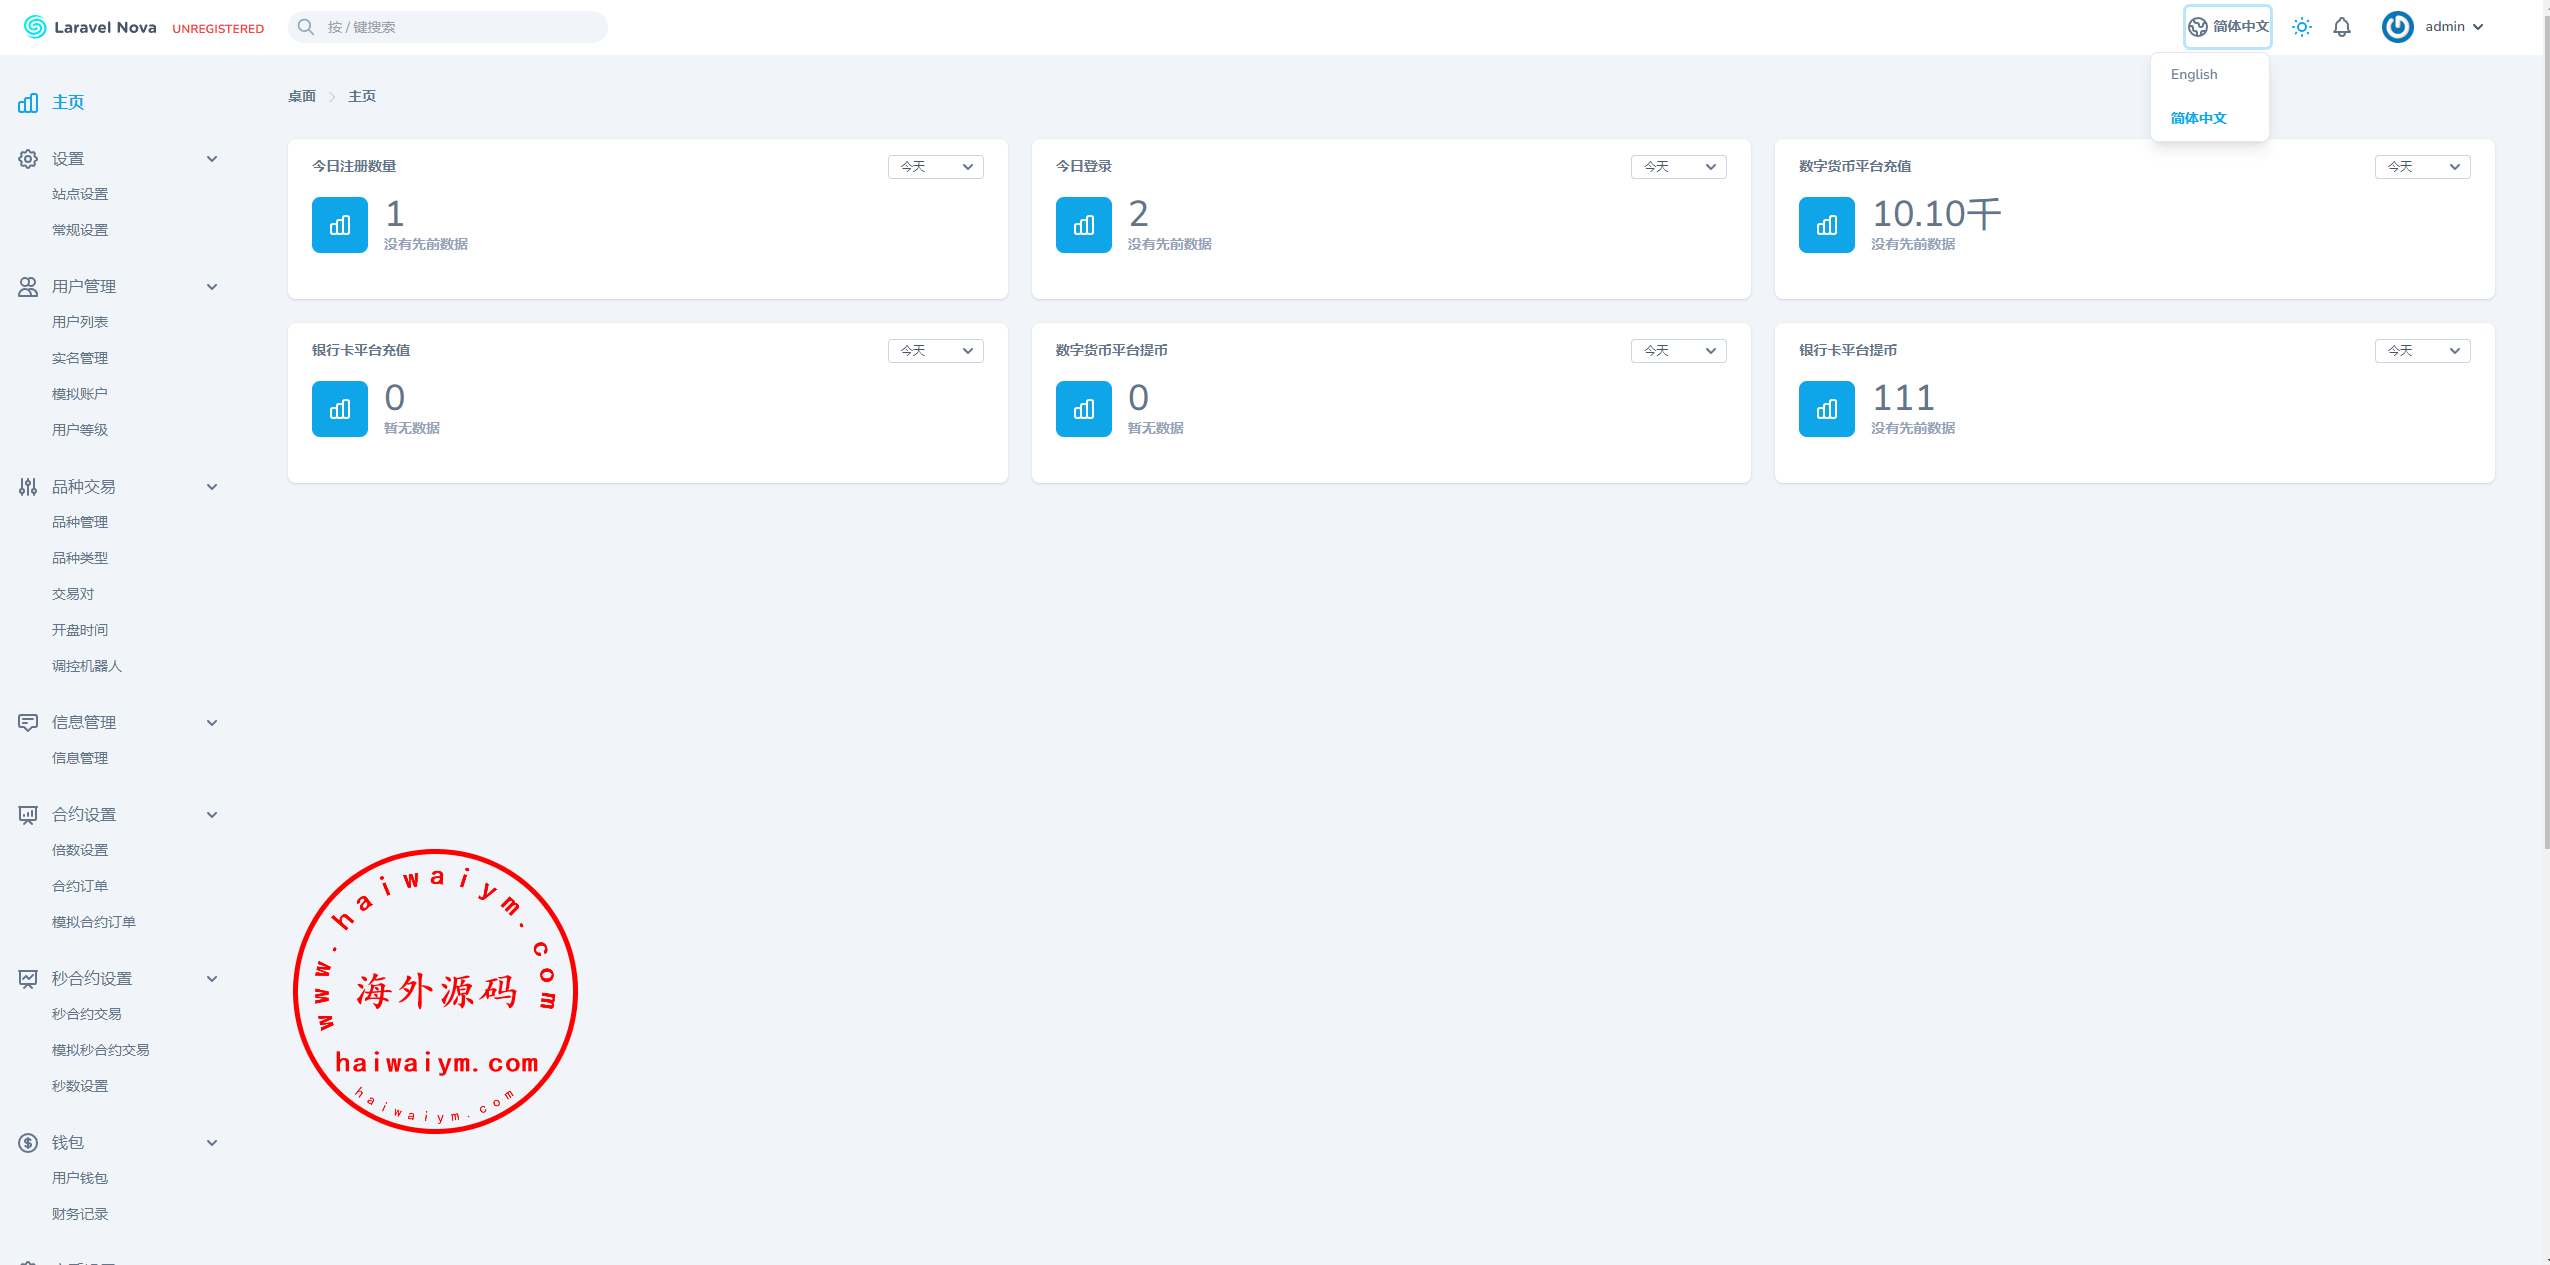Click the 钱包 dollar icon
2550x1265 pixels.
[28, 1143]
